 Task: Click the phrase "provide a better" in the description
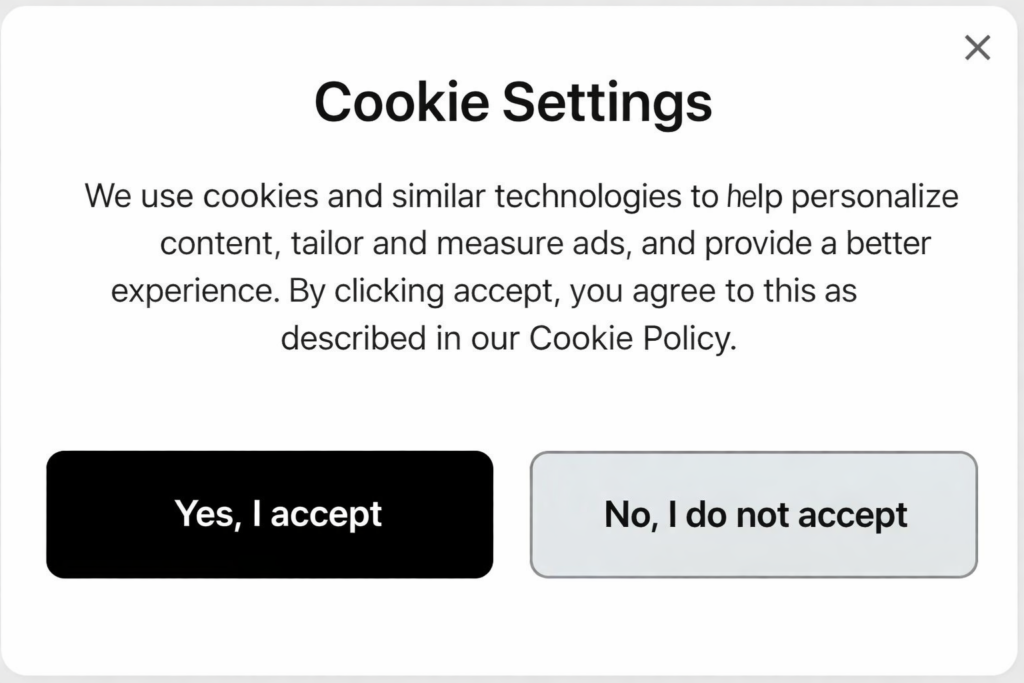coord(818,243)
